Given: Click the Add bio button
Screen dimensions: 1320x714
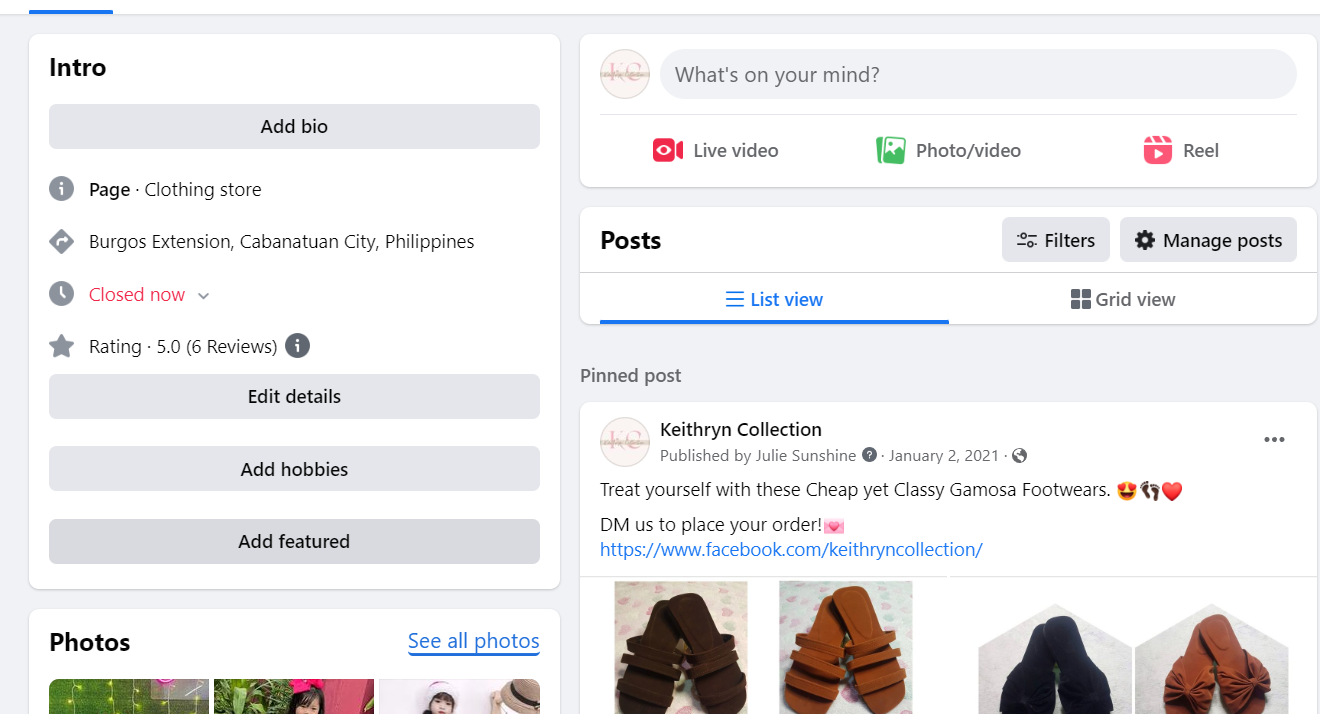Looking at the screenshot, I should click(x=294, y=127).
